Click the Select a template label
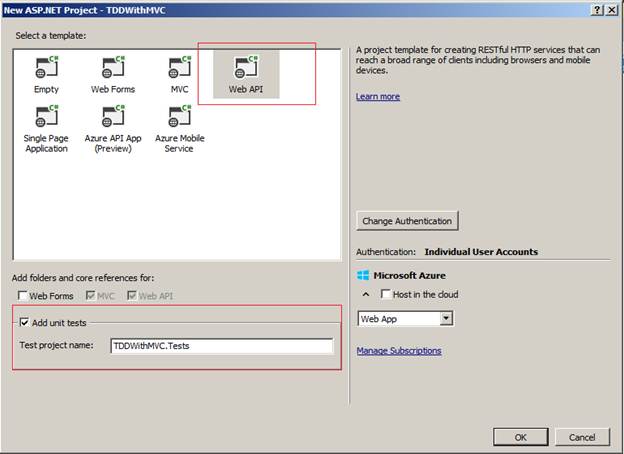The width and height of the screenshot is (624, 454). pos(51,35)
